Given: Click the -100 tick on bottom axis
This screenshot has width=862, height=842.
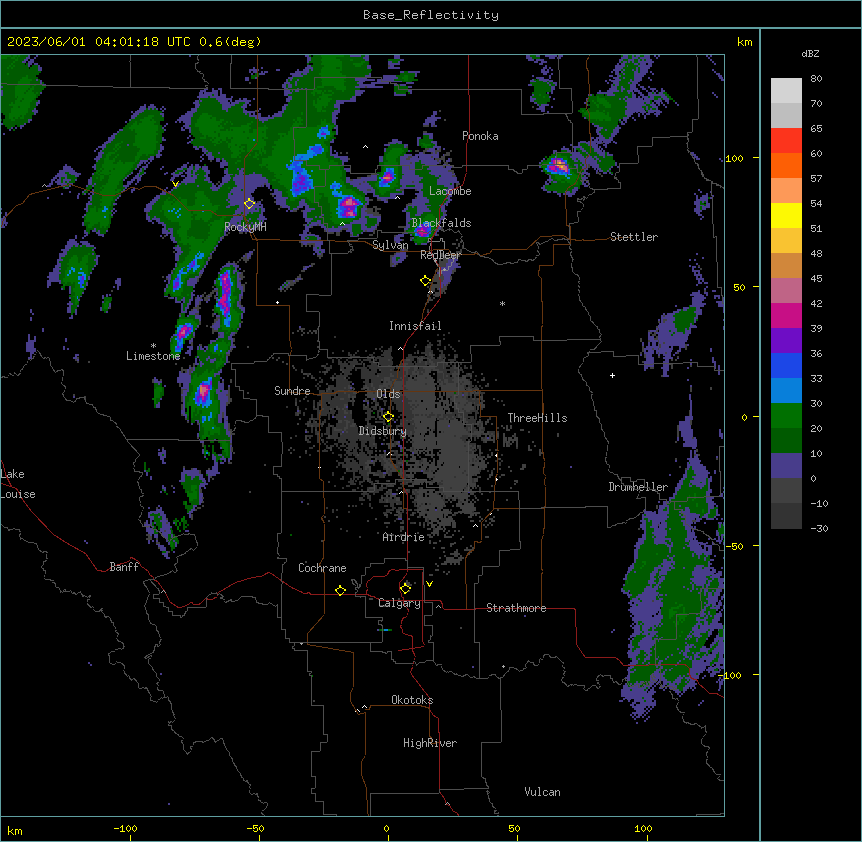Looking at the screenshot, I should coord(125,828).
